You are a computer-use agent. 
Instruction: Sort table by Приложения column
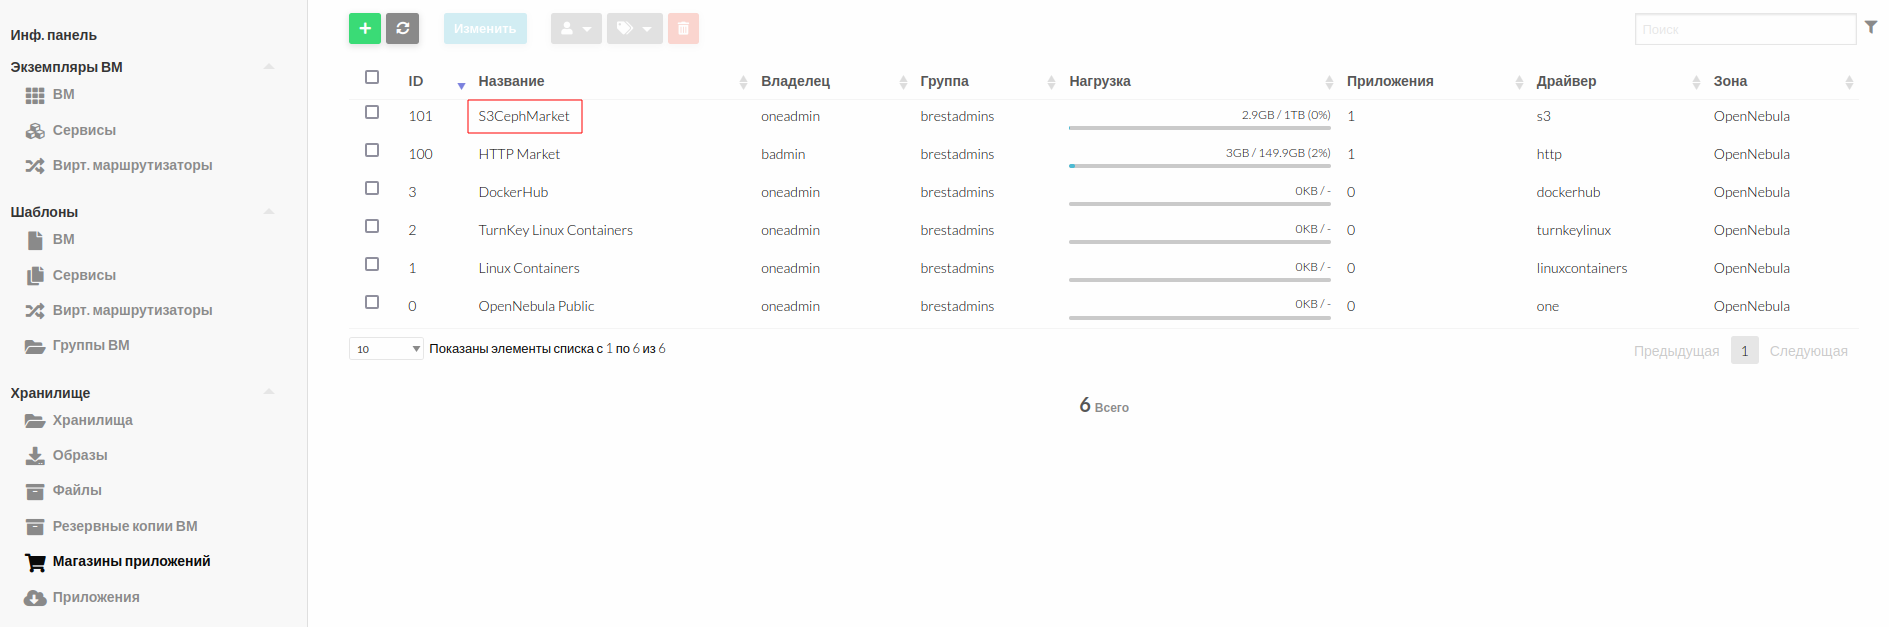[x=1390, y=81]
